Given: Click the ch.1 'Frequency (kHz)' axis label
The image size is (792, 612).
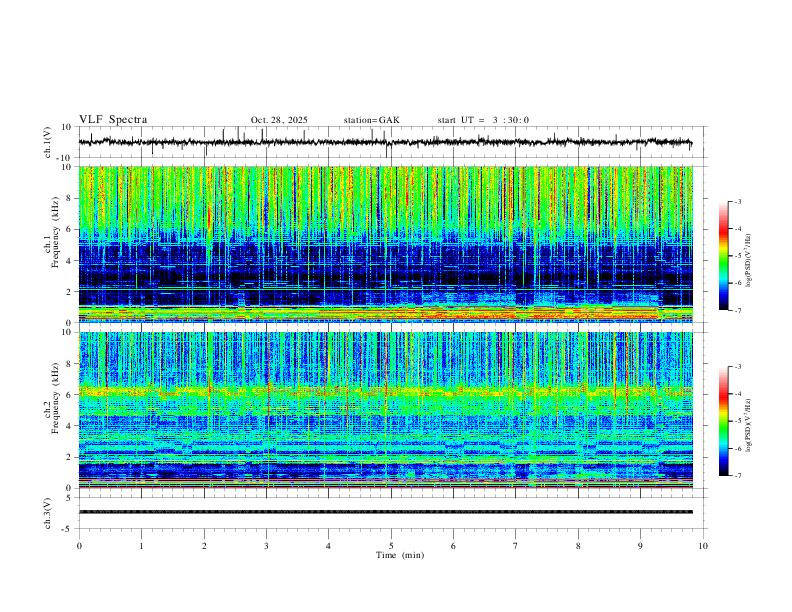Looking at the screenshot, I should [55, 233].
